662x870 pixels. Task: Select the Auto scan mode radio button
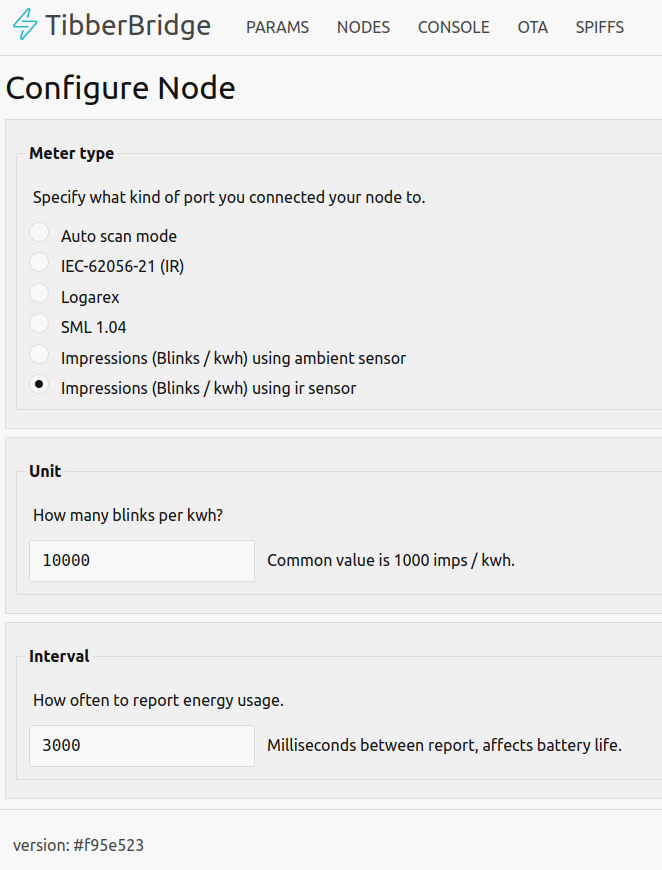tap(39, 232)
